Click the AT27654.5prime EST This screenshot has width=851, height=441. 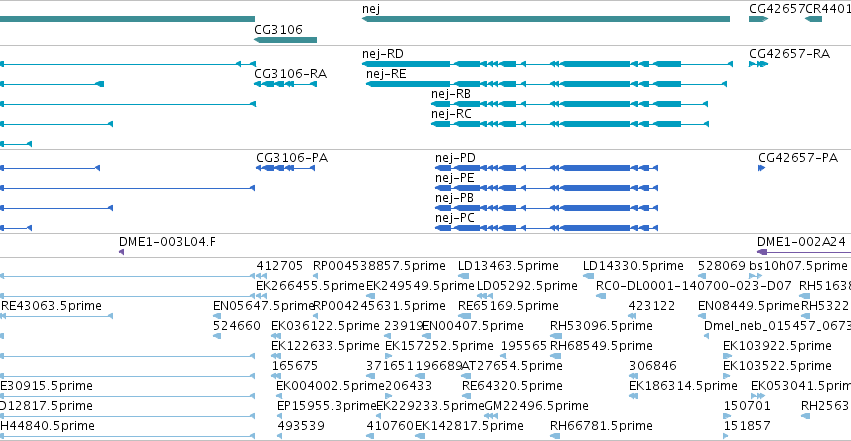click(x=511, y=366)
